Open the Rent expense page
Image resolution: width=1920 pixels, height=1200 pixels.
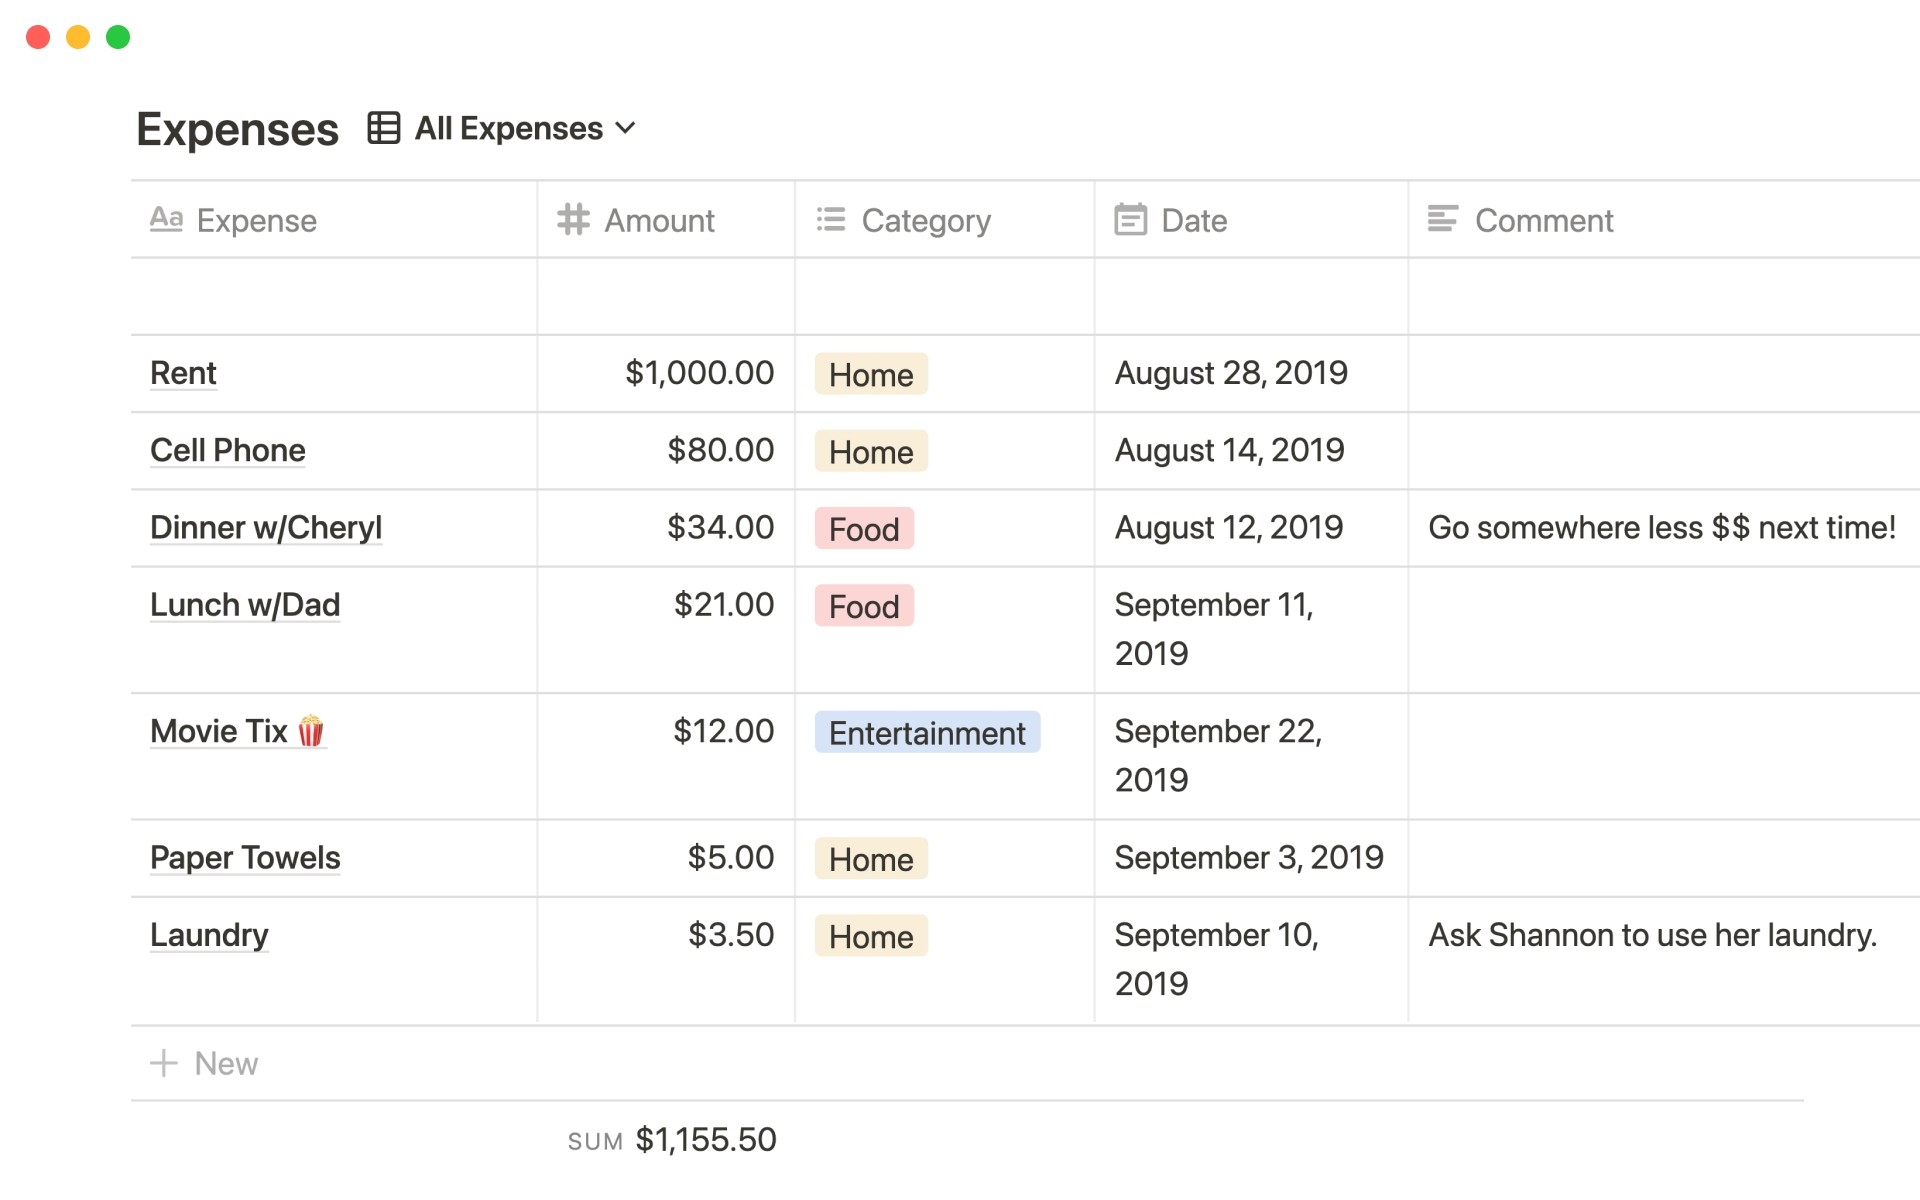point(183,373)
